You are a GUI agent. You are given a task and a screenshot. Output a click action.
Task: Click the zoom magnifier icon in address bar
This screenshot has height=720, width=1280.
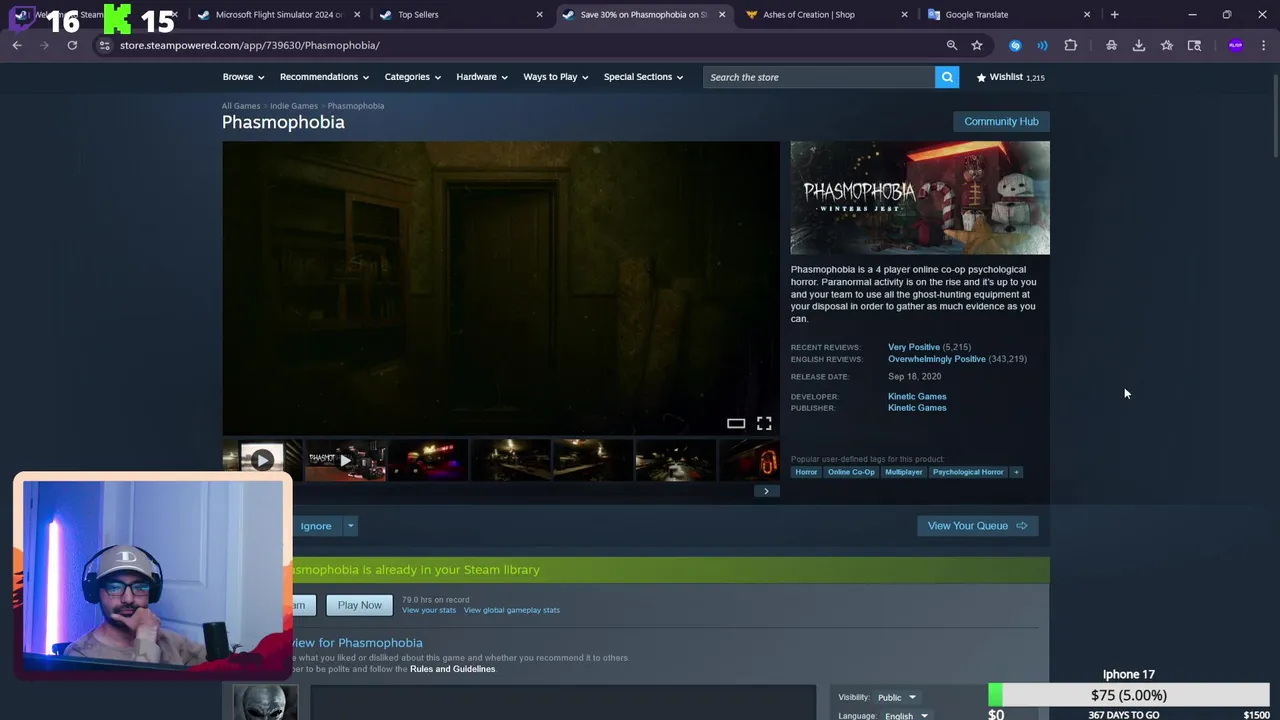pyautogui.click(x=952, y=45)
